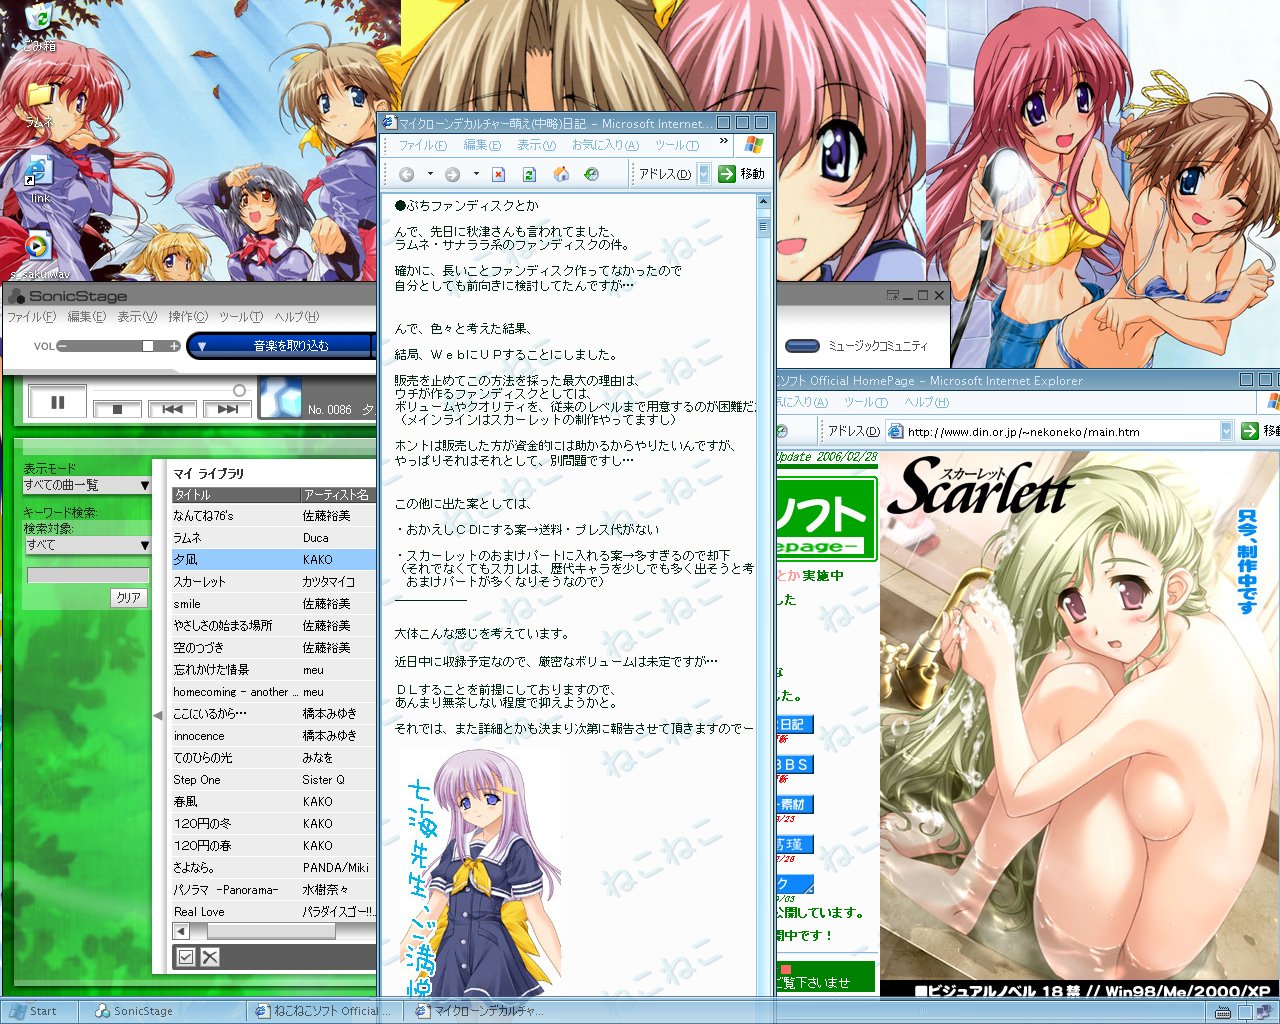Click up arrow of the diary page scrollbar

coord(764,202)
